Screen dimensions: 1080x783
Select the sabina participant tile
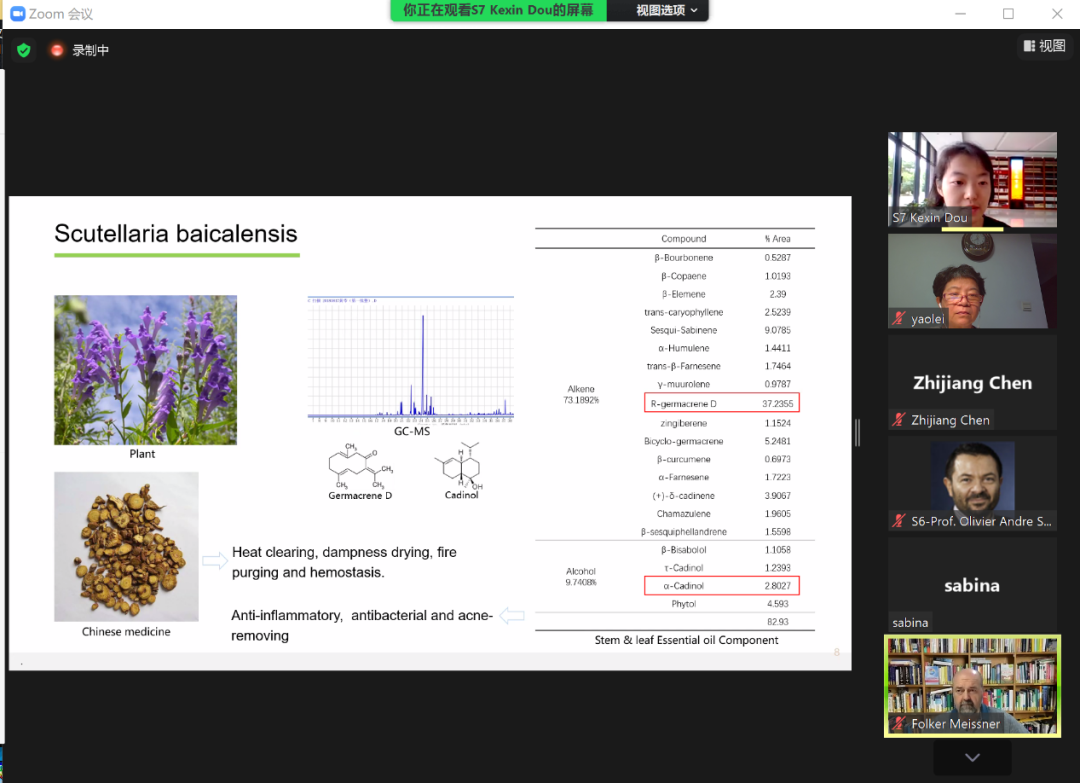click(972, 584)
